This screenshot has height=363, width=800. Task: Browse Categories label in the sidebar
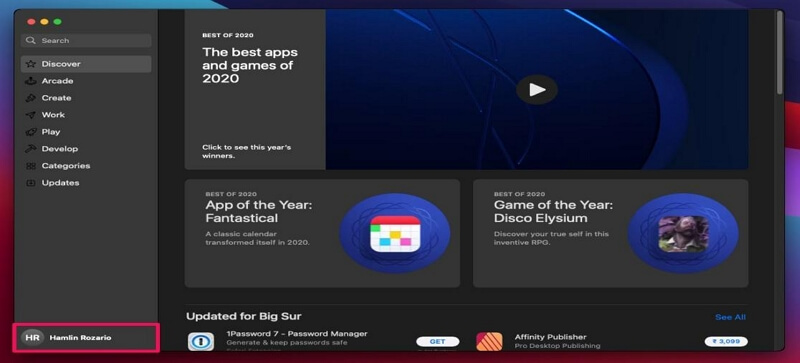click(66, 165)
